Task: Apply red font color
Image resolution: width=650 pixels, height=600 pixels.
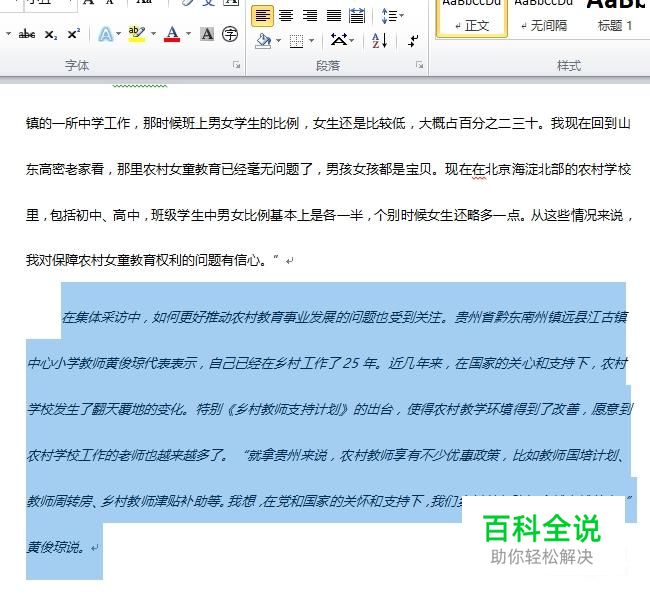Action: click(172, 34)
